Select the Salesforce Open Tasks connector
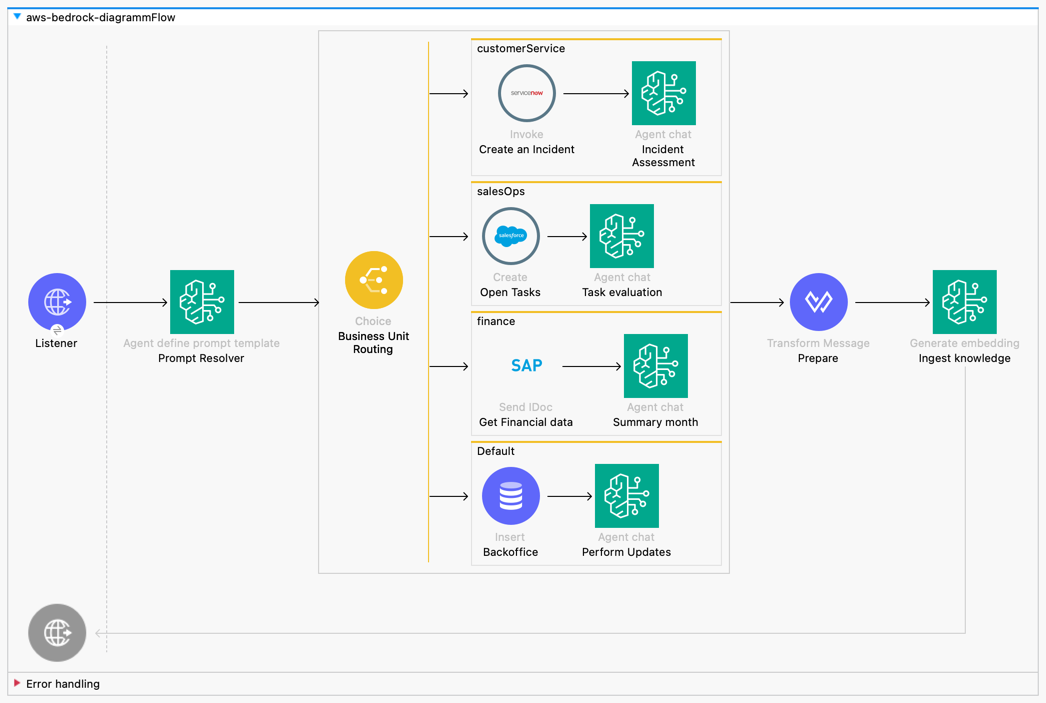 pyautogui.click(x=511, y=236)
